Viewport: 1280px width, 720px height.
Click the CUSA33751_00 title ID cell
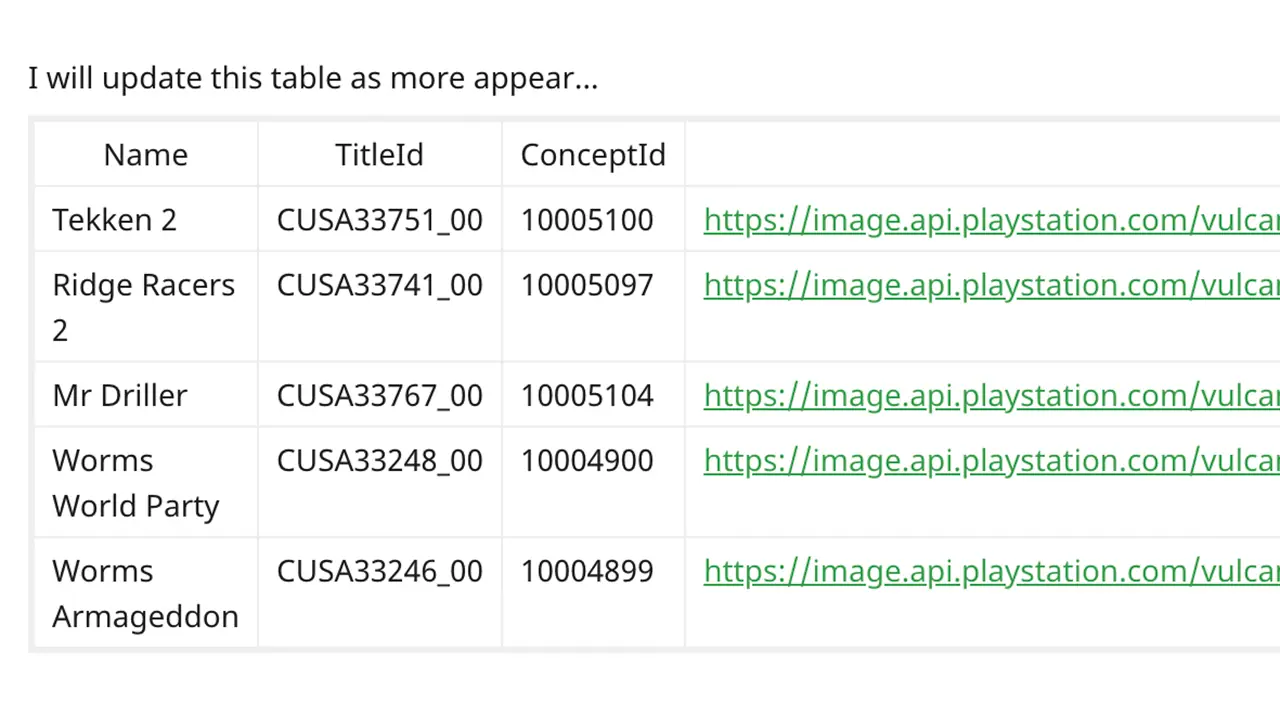379,220
